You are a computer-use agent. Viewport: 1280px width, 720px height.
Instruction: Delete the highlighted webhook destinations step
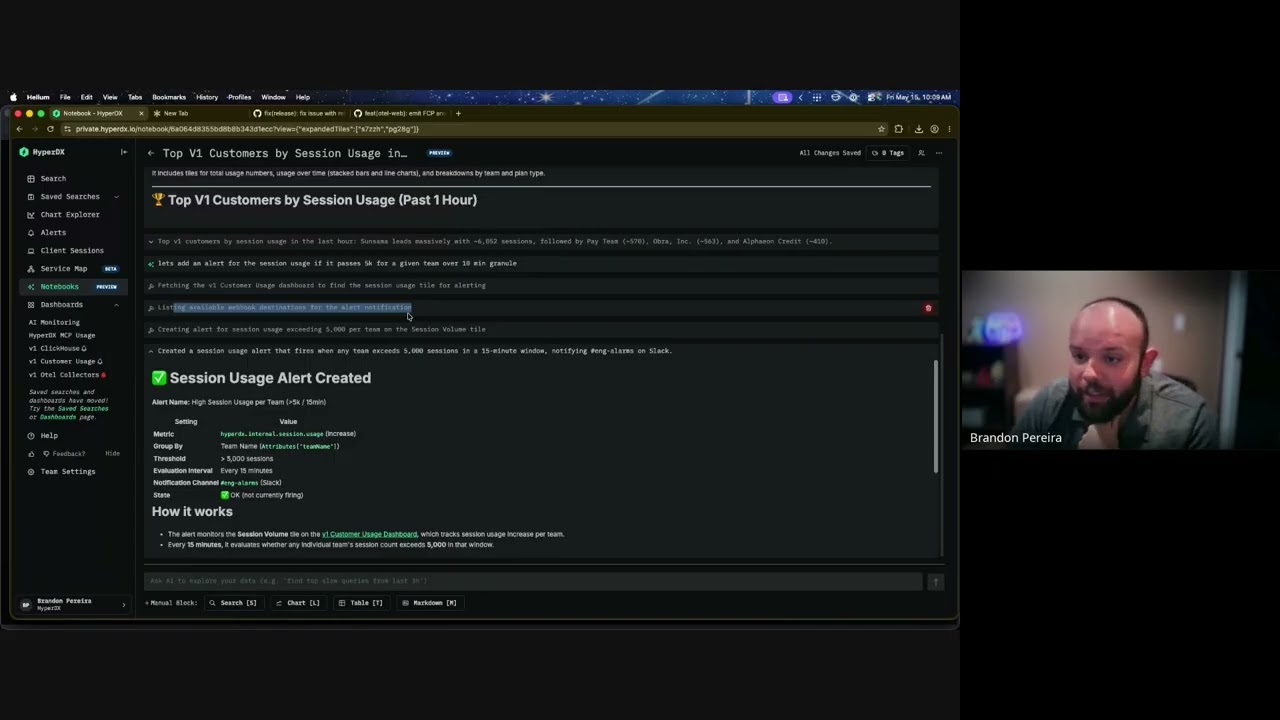pos(928,308)
